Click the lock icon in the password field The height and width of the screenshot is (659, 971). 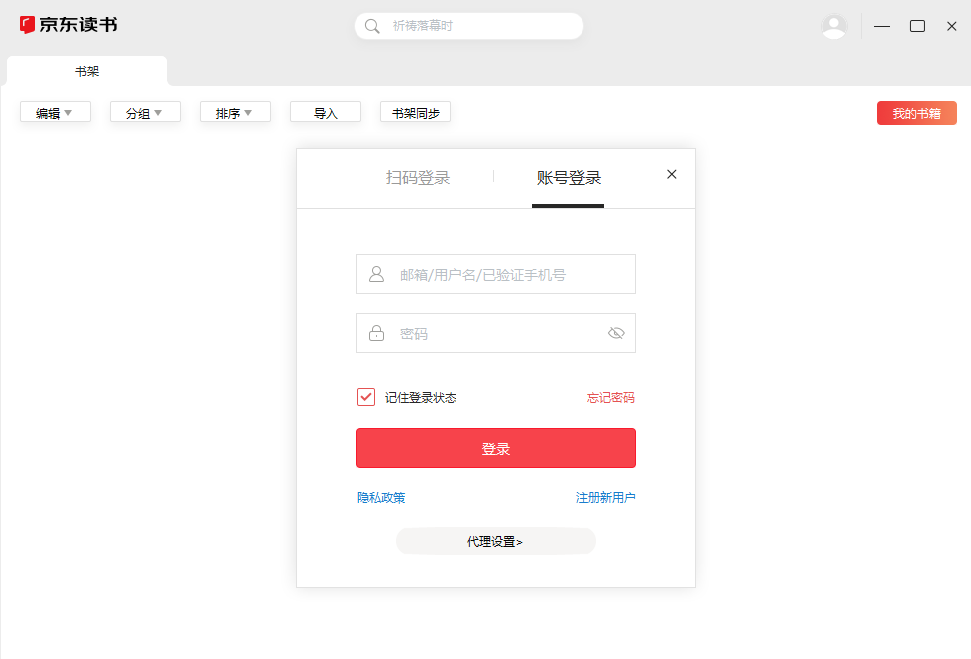click(374, 332)
